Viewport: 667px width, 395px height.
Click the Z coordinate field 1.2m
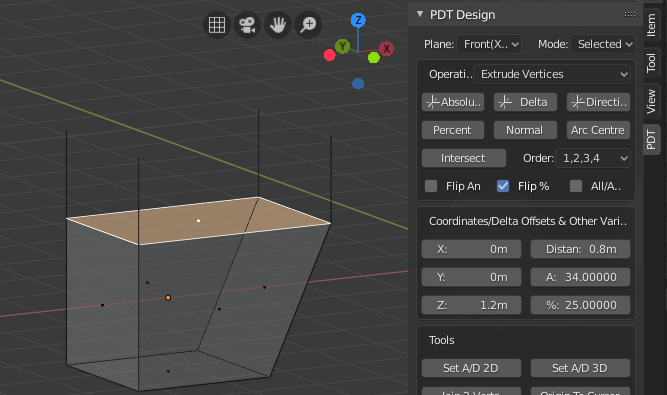(471, 305)
